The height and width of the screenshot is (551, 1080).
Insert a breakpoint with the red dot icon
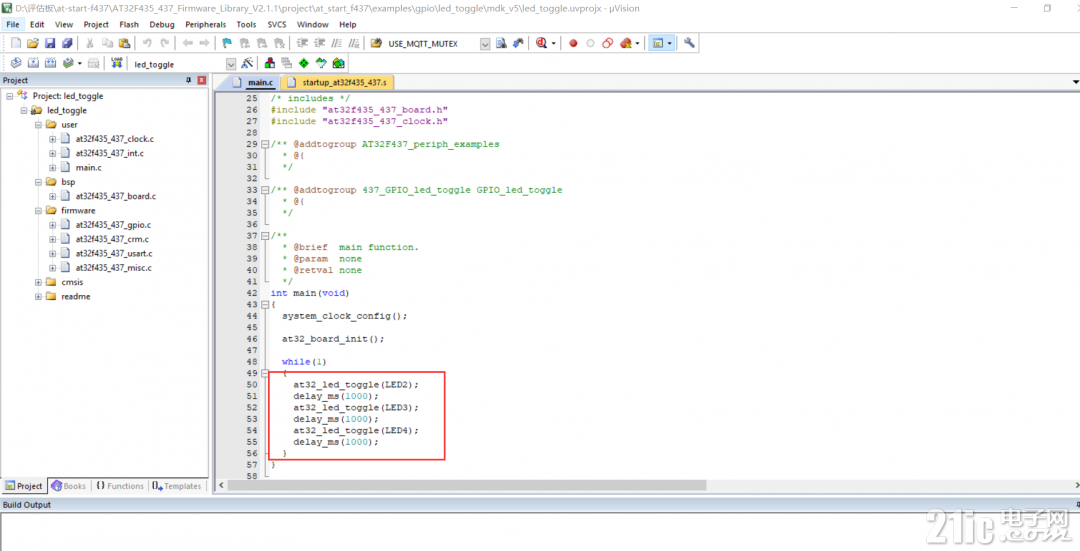point(573,43)
